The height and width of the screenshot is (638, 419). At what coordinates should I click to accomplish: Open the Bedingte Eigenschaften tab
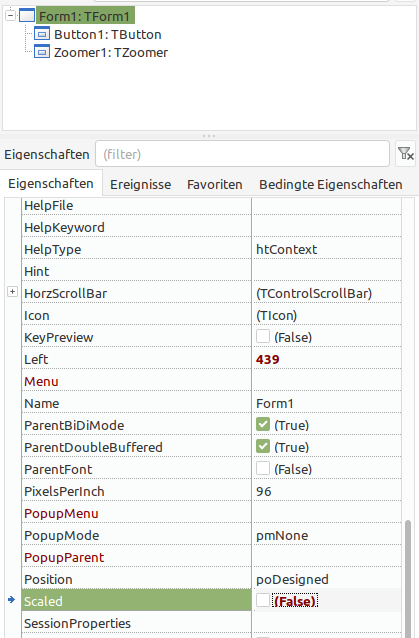click(331, 185)
